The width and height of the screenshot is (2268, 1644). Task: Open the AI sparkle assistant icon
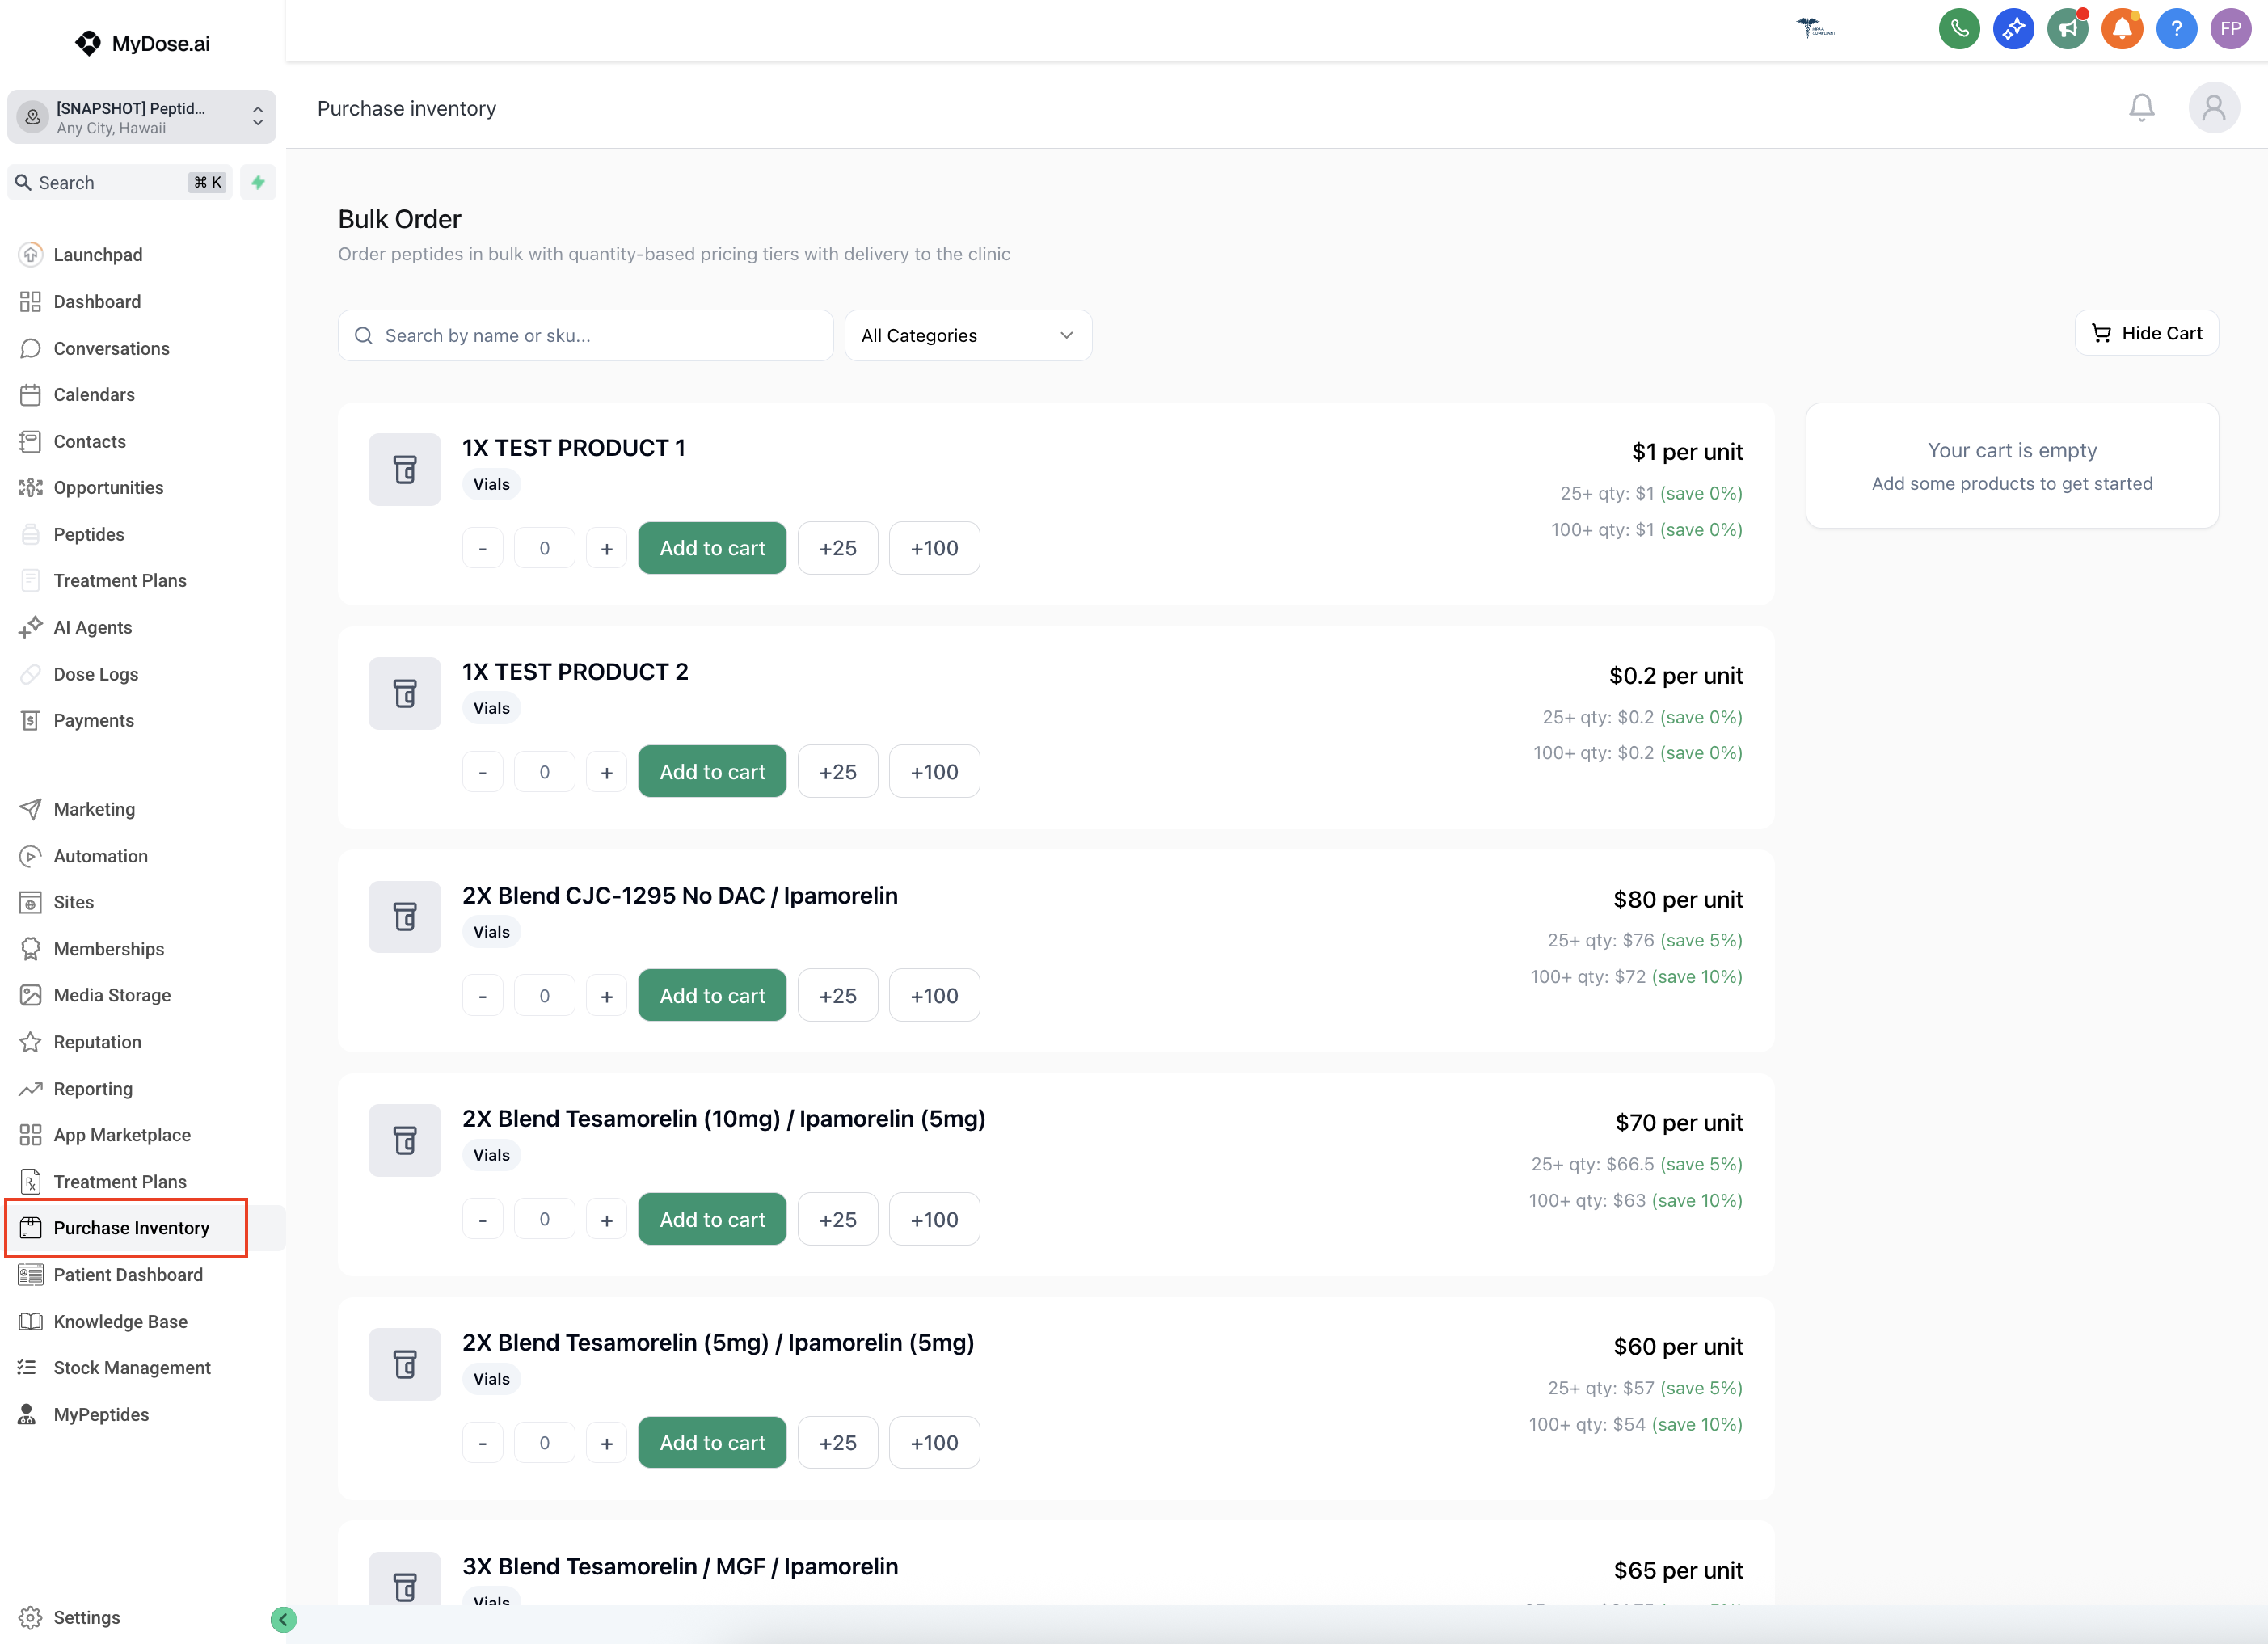[2013, 28]
